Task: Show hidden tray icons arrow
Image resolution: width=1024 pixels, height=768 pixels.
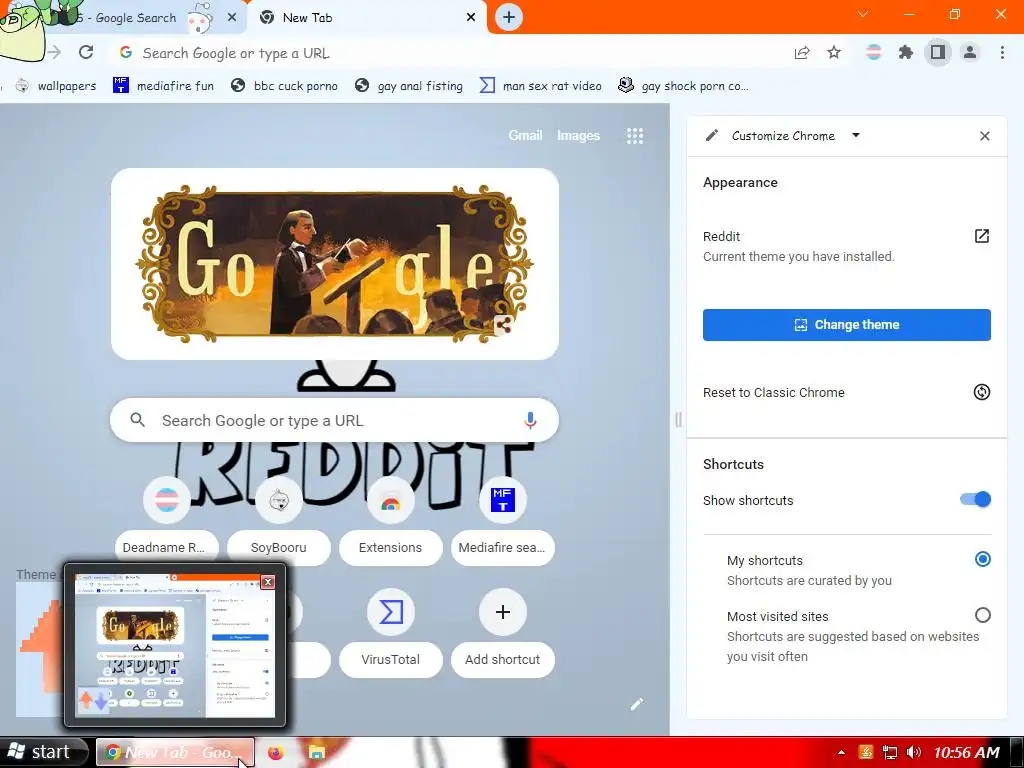Action: pos(841,752)
